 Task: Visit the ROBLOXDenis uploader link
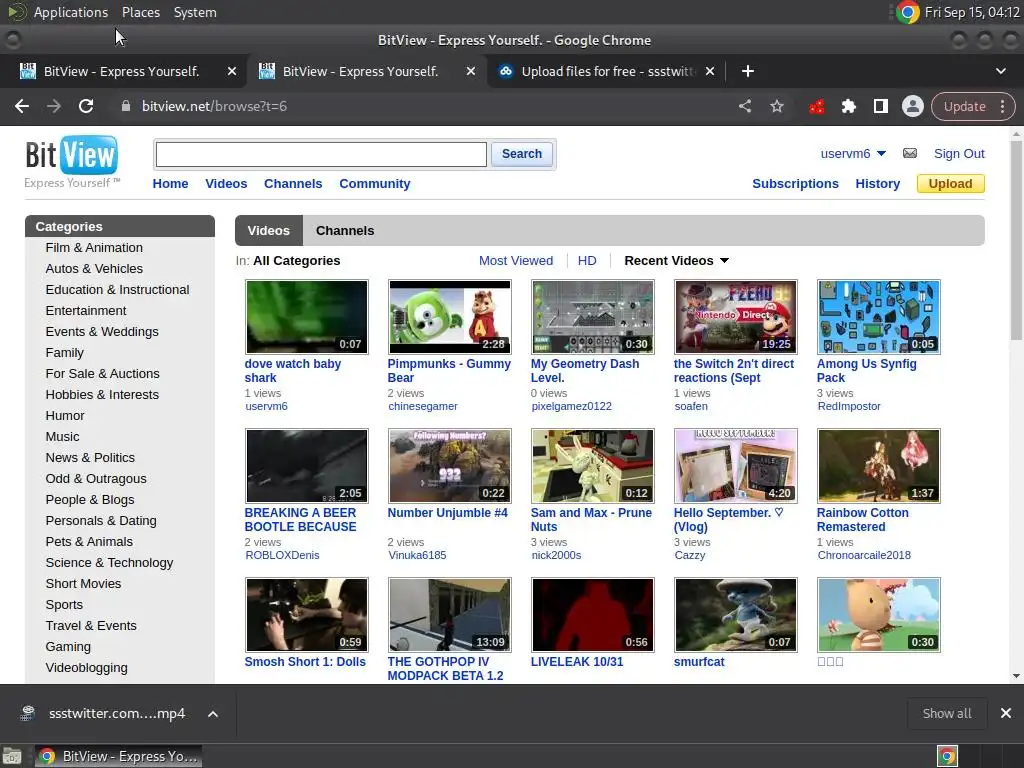[x=282, y=555]
